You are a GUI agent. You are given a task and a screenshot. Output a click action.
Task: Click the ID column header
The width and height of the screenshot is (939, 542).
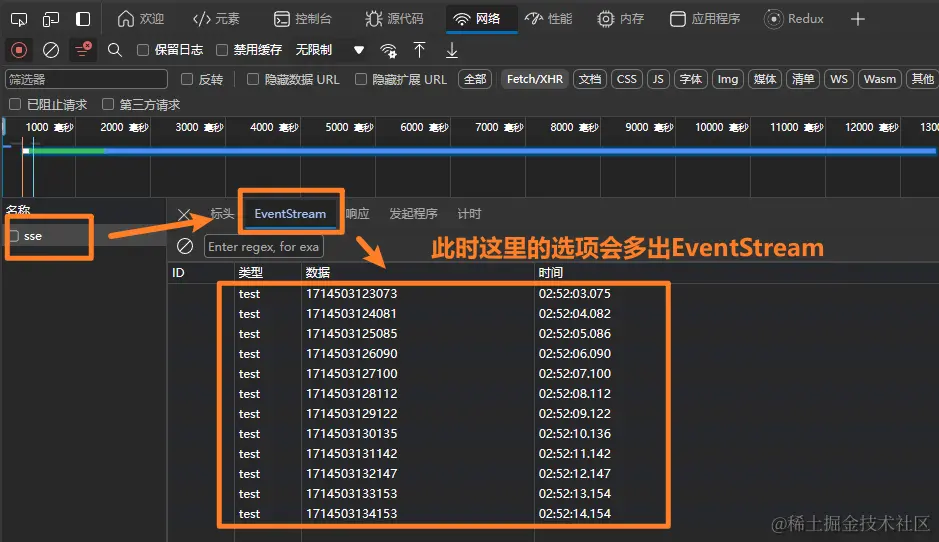tap(201, 272)
